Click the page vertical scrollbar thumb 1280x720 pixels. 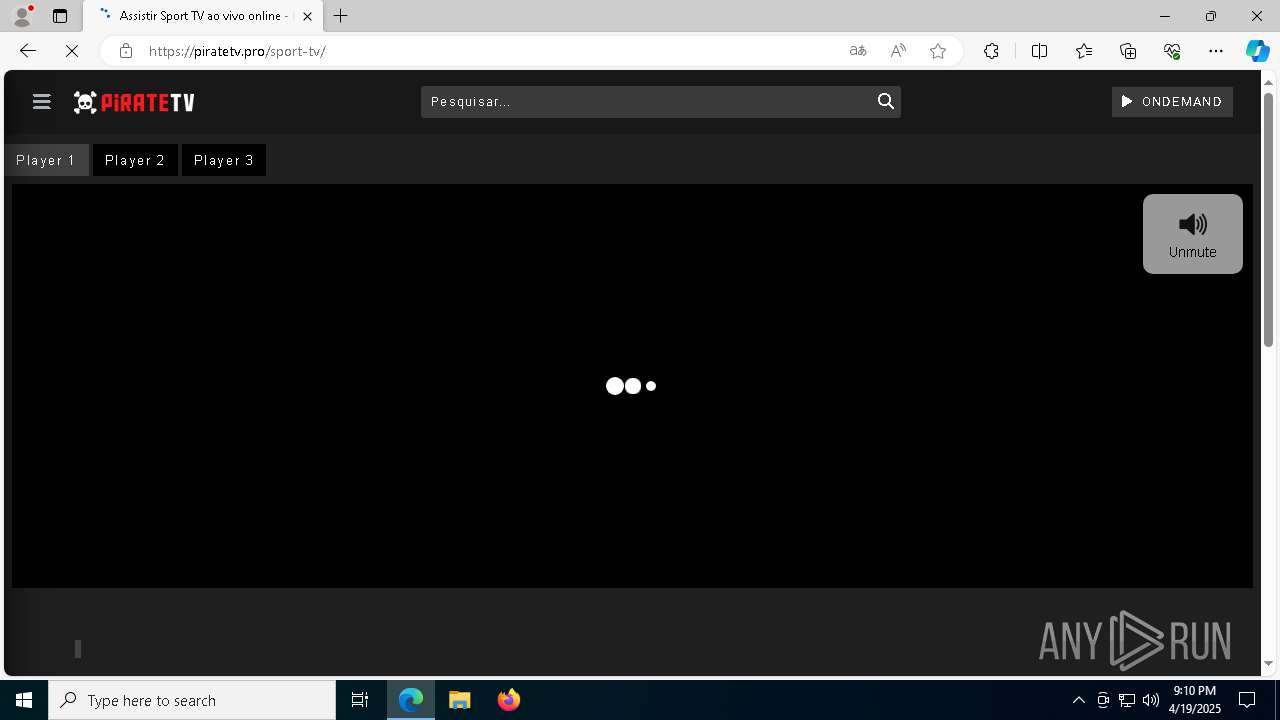1268,220
